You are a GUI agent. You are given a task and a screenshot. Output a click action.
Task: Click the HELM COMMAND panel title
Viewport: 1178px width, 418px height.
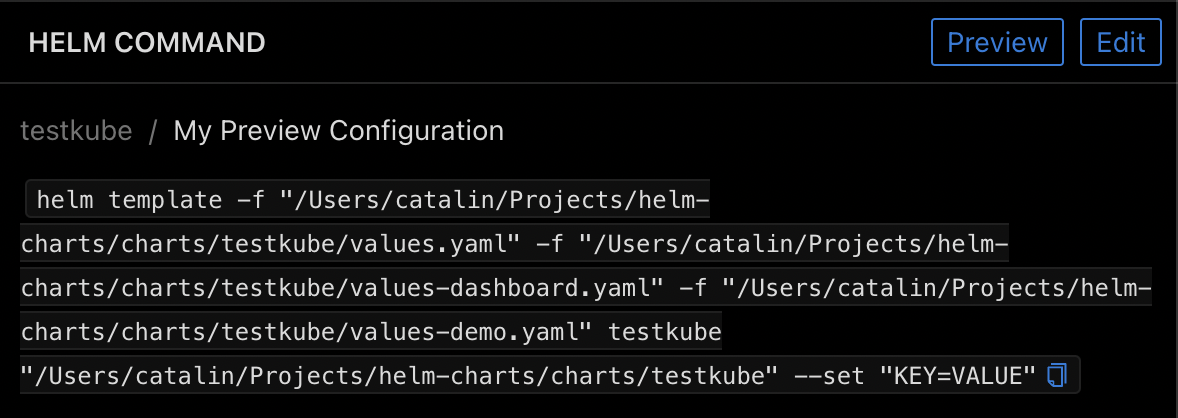[147, 43]
